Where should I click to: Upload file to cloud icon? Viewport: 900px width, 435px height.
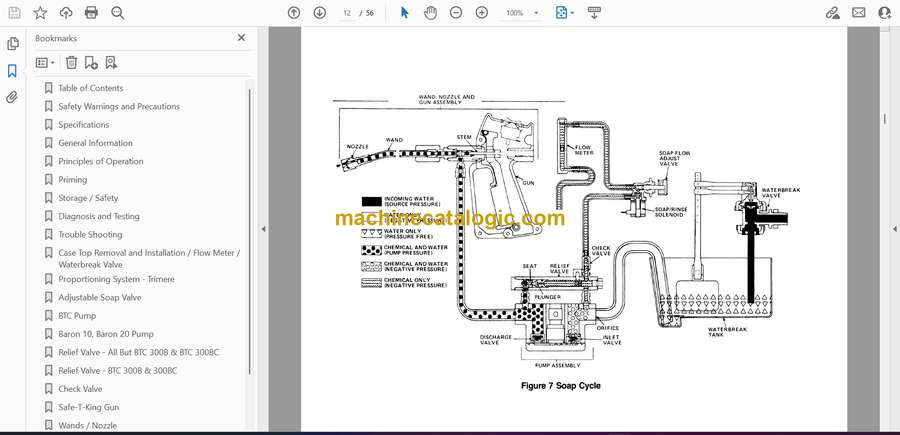coord(66,13)
